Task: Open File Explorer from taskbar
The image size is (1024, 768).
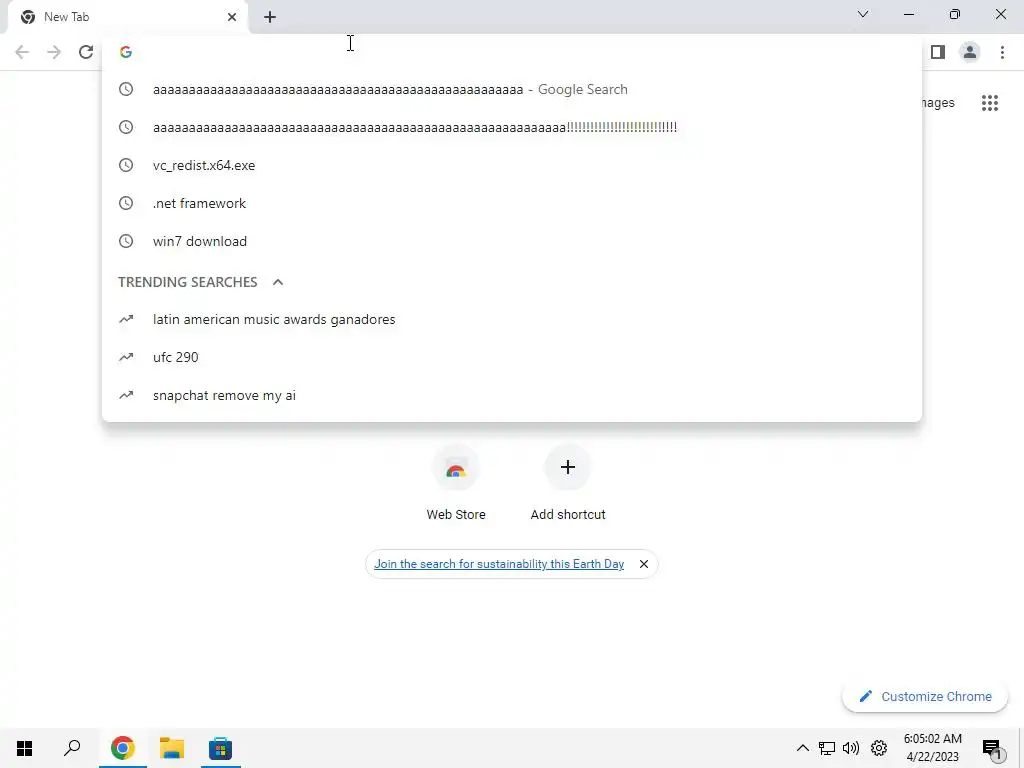Action: point(172,748)
